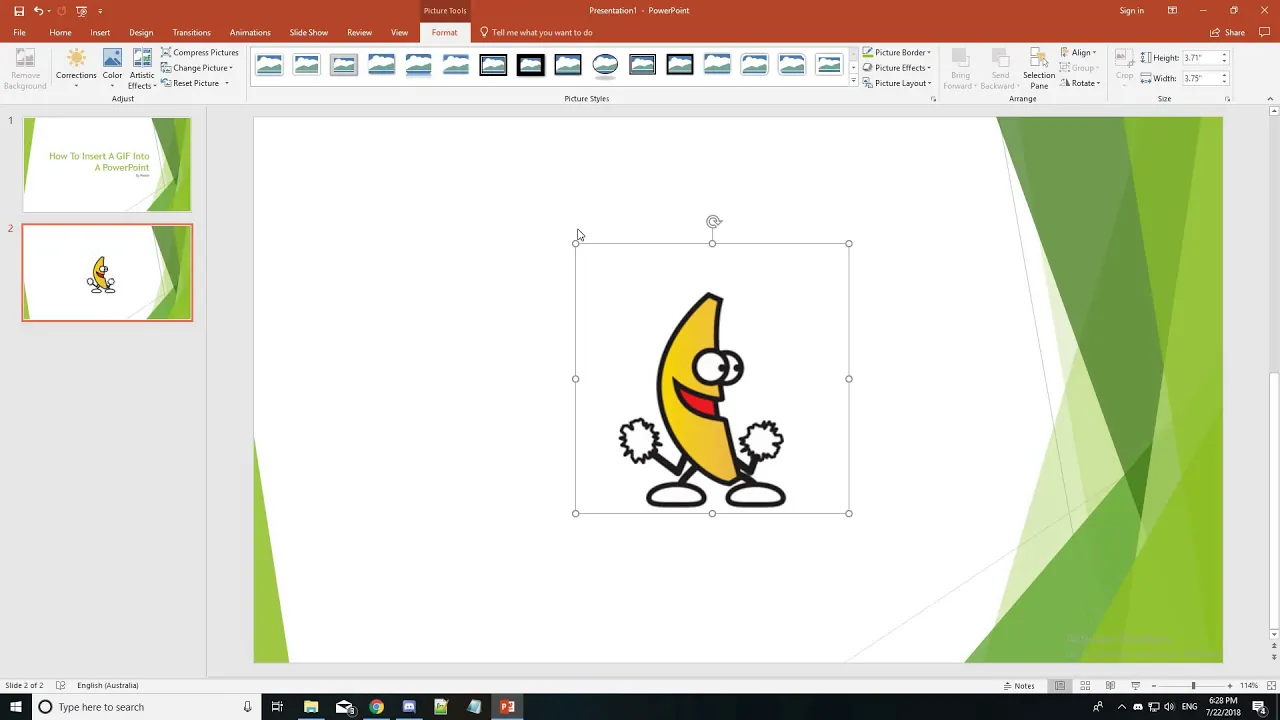Start Slide Show from status bar
This screenshot has width=1280, height=720.
(1135, 686)
